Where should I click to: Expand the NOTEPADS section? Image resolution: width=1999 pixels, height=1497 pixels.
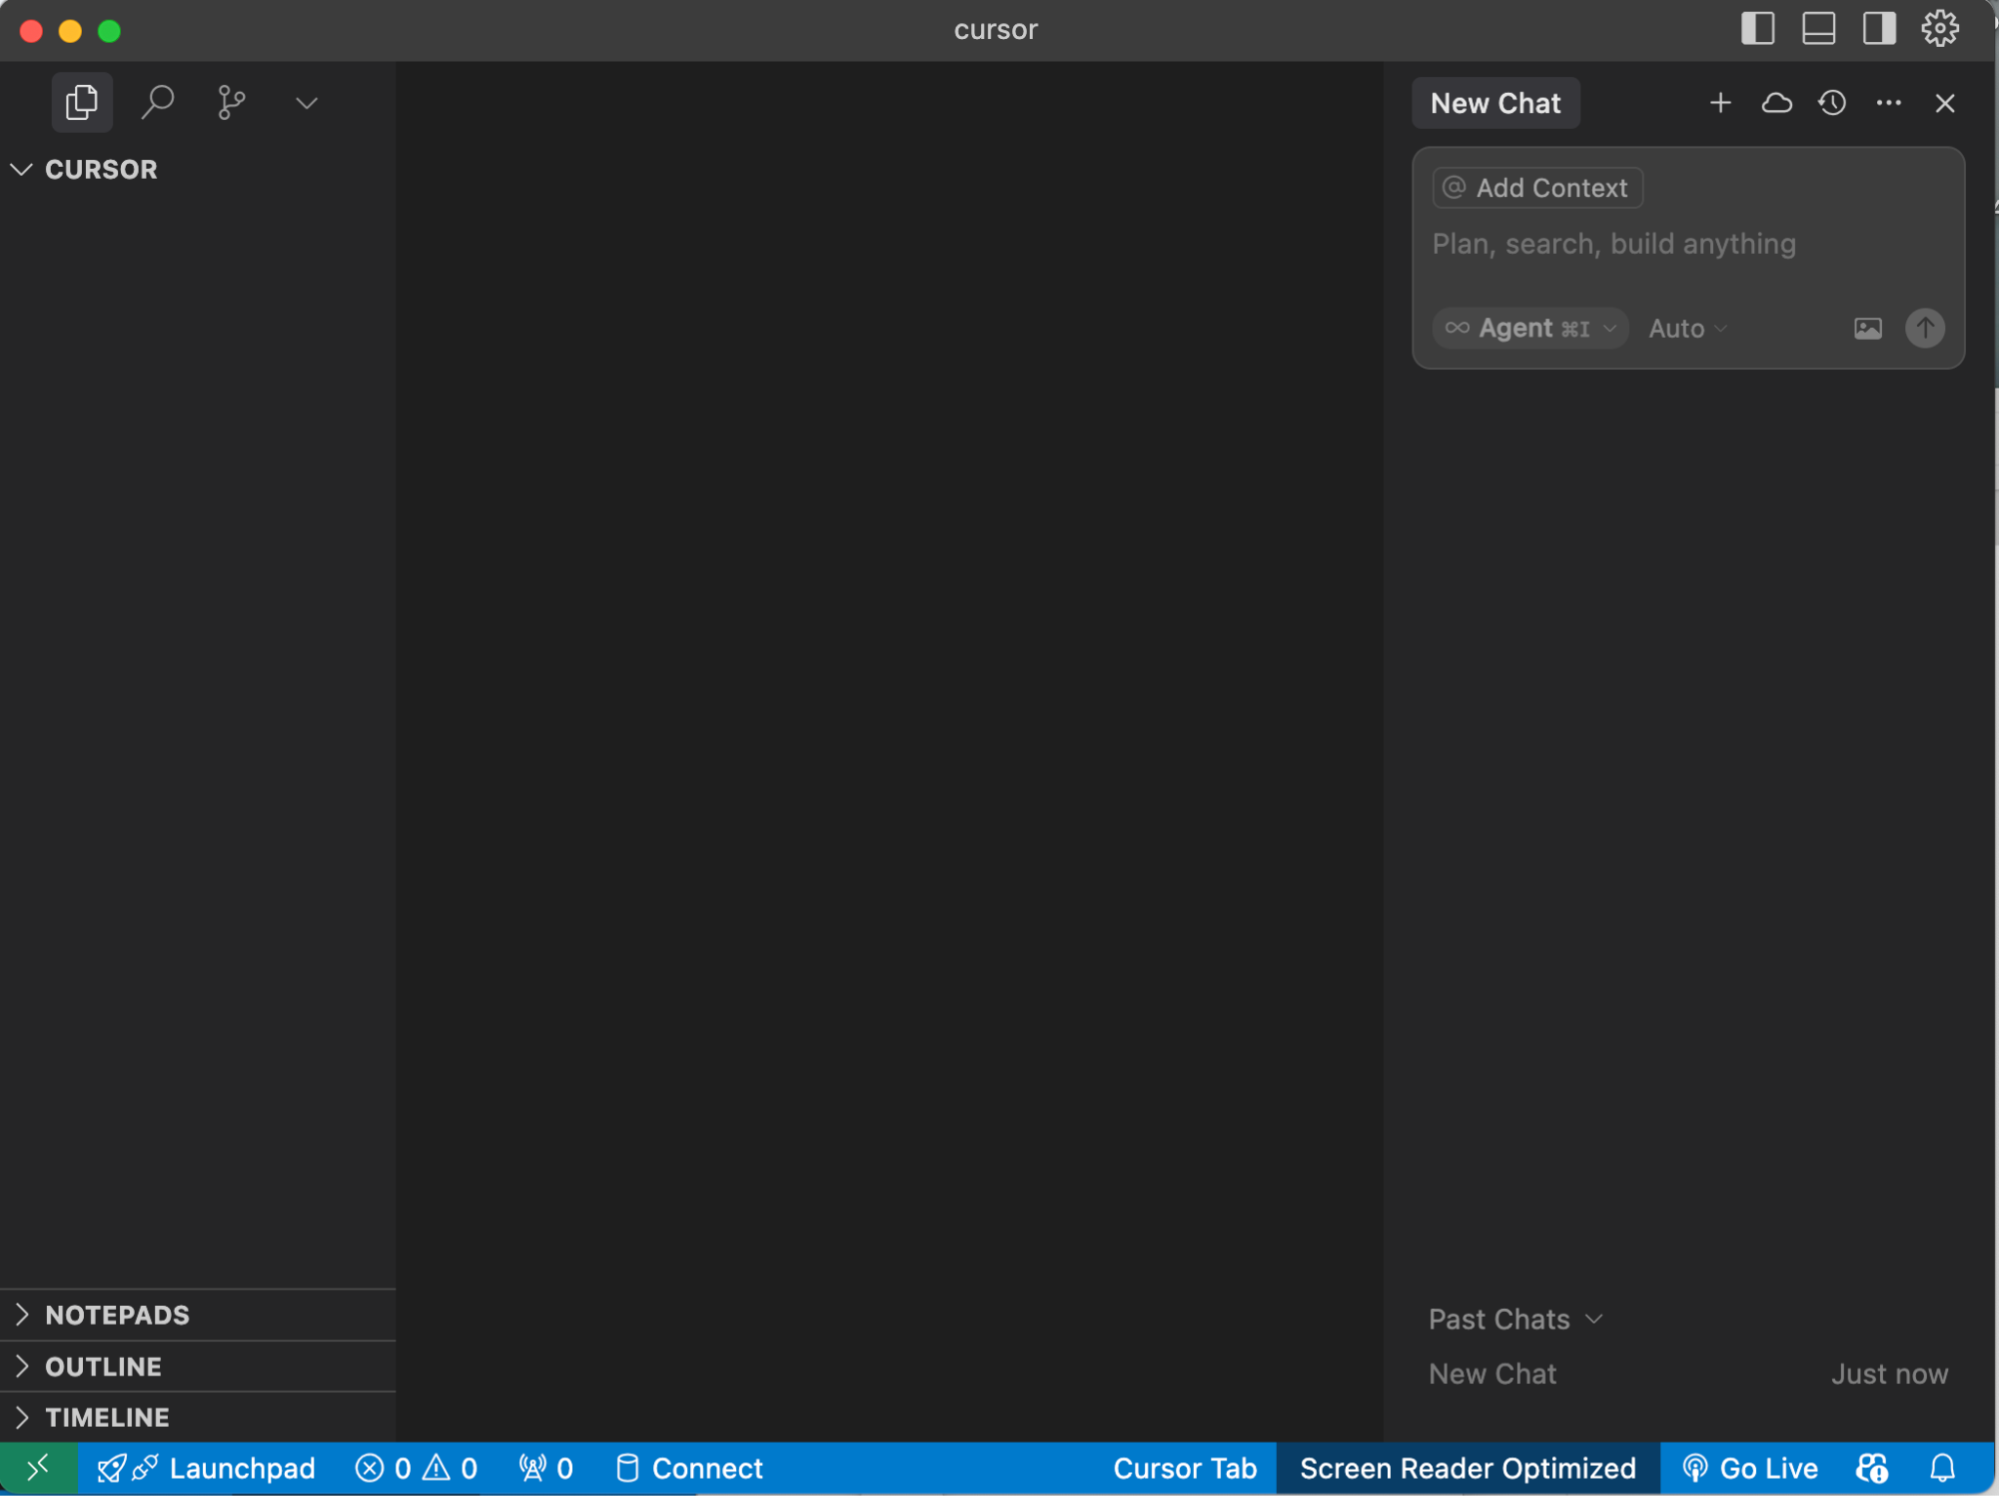pyautogui.click(x=198, y=1315)
